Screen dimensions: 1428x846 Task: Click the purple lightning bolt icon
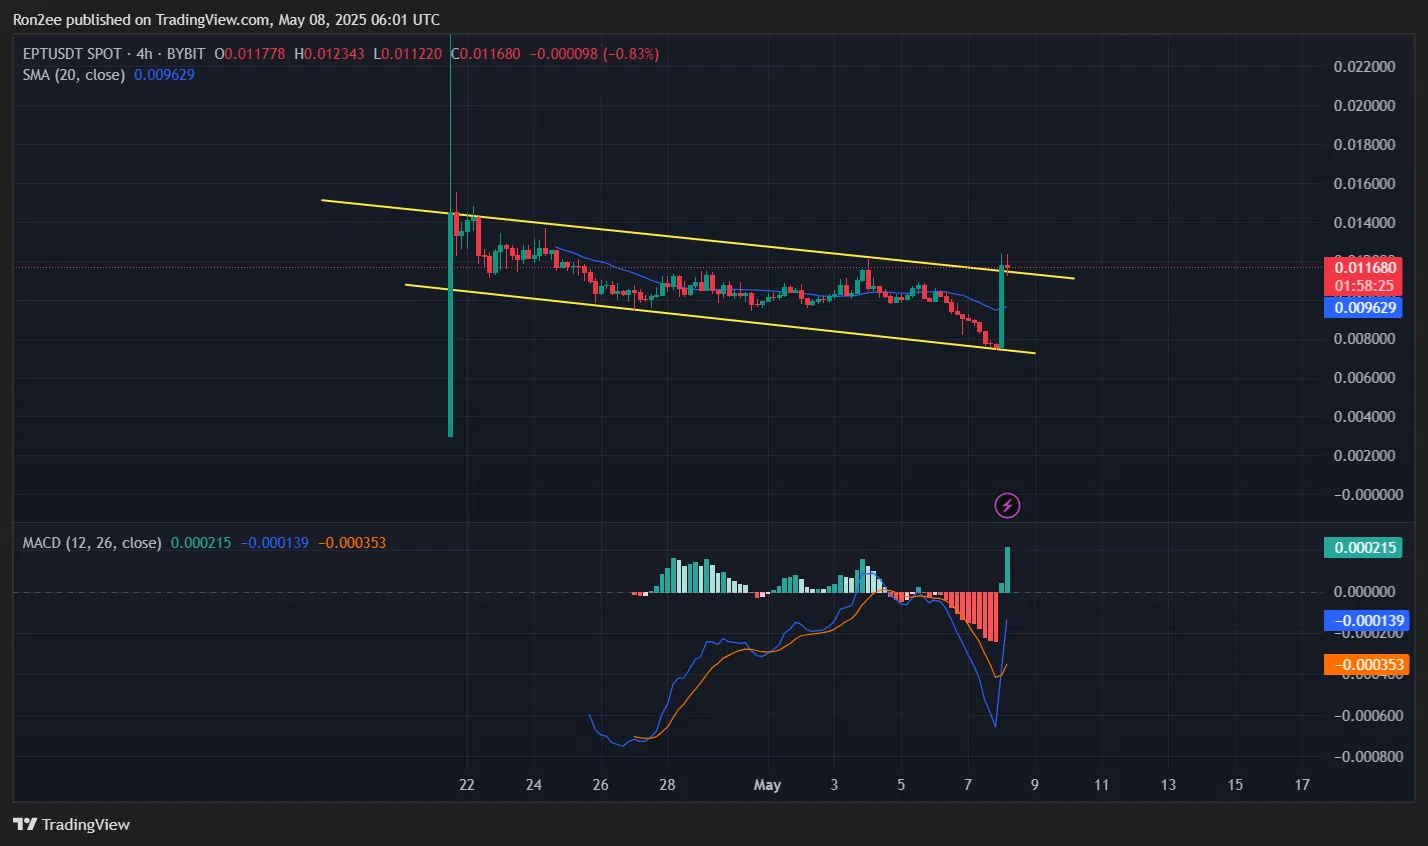click(x=1007, y=506)
